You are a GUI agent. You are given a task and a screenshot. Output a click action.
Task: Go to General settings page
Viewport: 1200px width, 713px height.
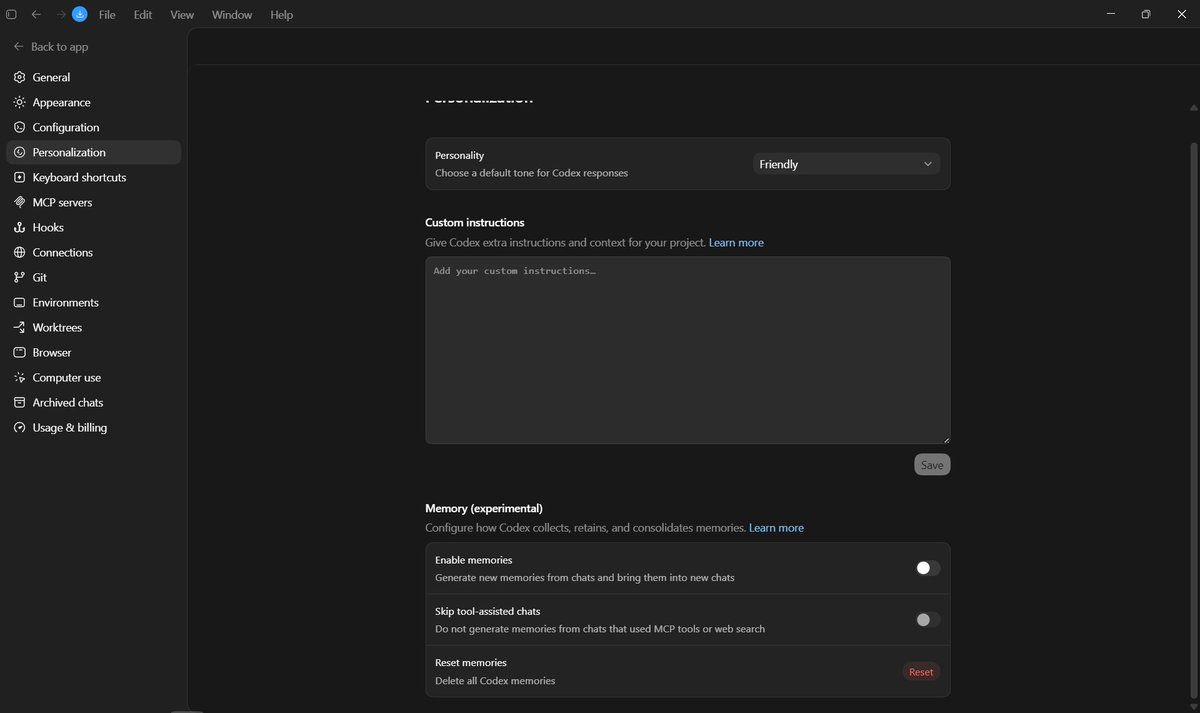93,77
